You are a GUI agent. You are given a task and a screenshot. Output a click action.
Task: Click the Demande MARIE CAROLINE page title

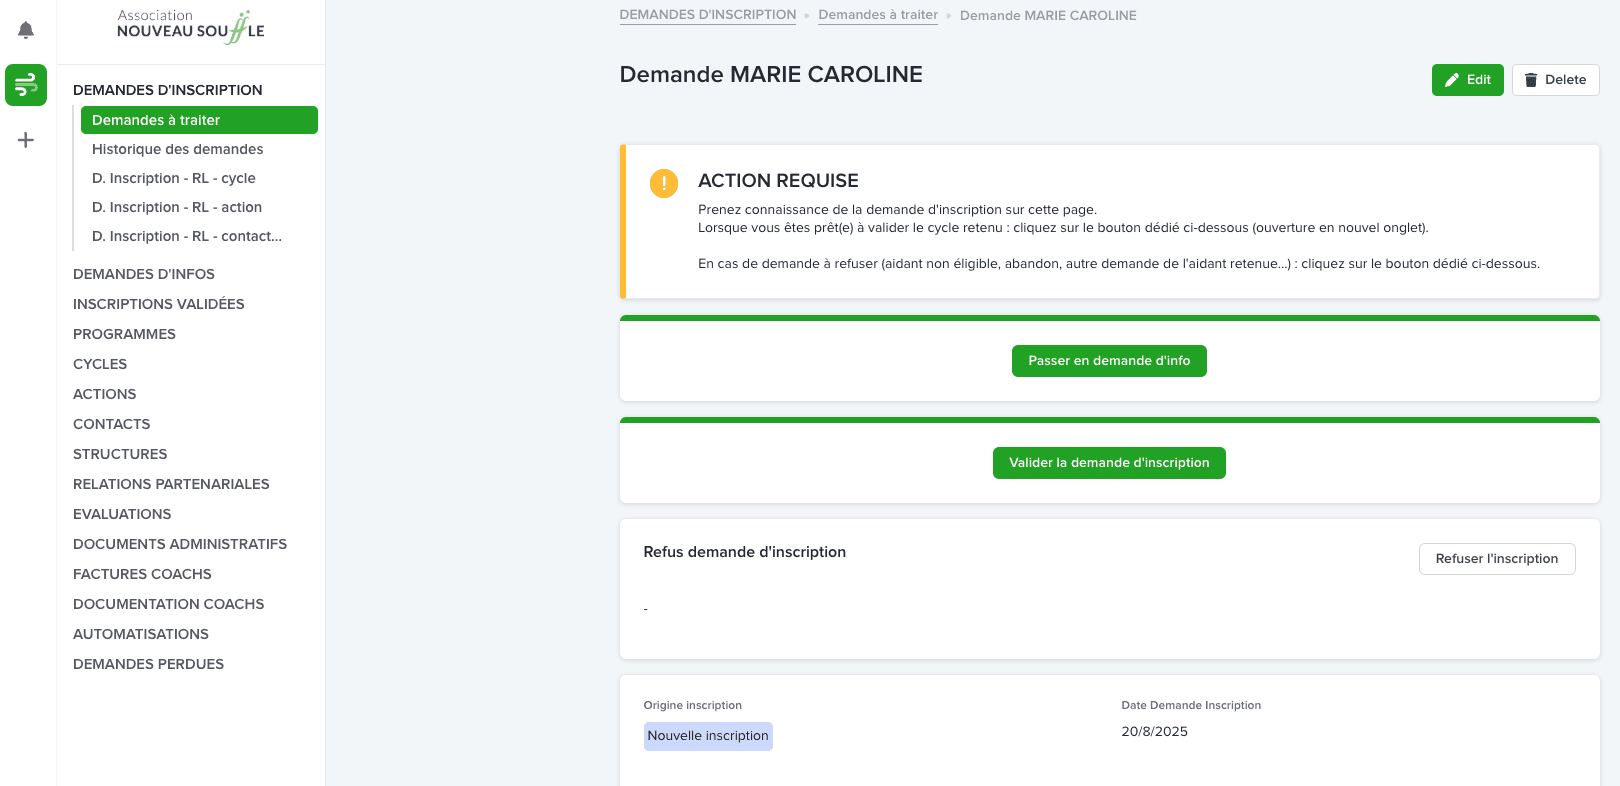tap(771, 75)
